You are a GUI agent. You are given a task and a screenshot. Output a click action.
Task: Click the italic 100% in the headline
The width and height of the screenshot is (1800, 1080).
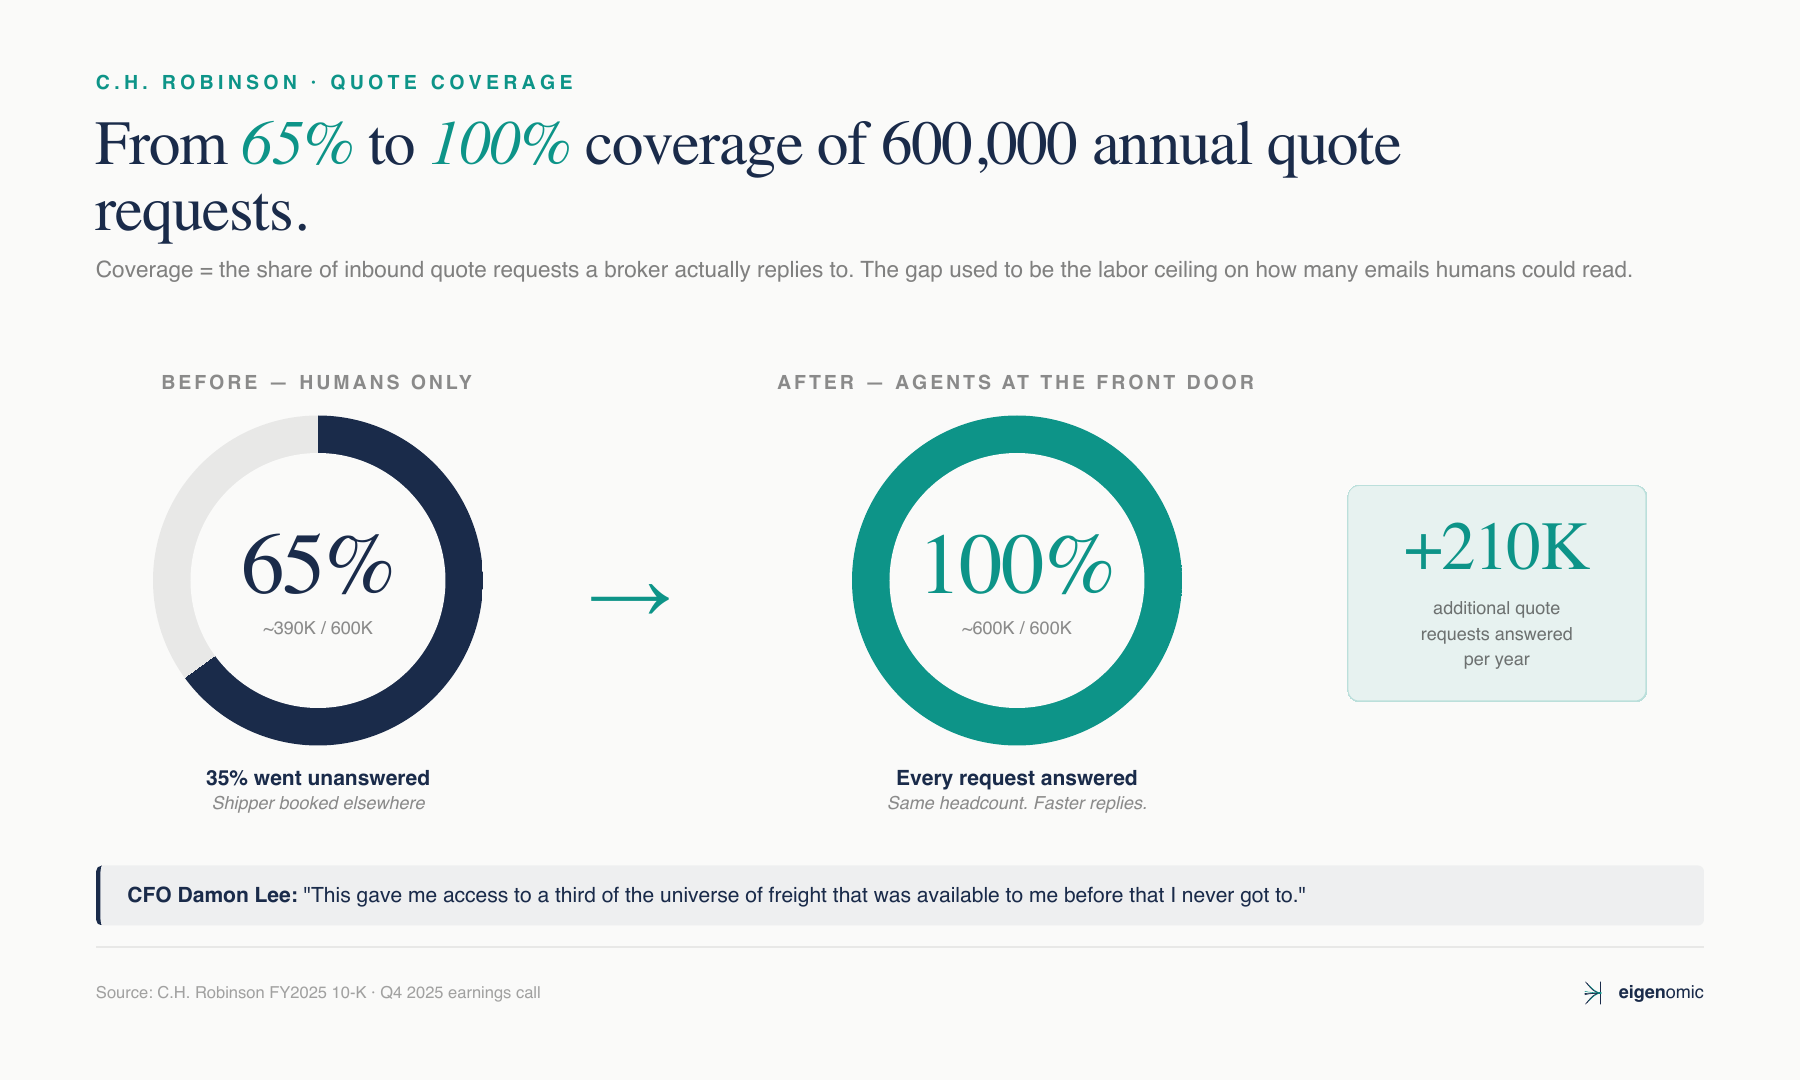tap(500, 144)
